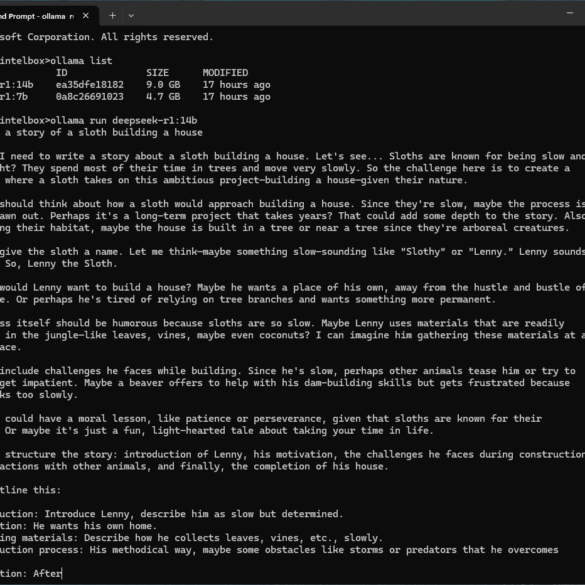Screen dimensions: 585x585
Task: Click the 'ID' column header
Action: pos(62,72)
